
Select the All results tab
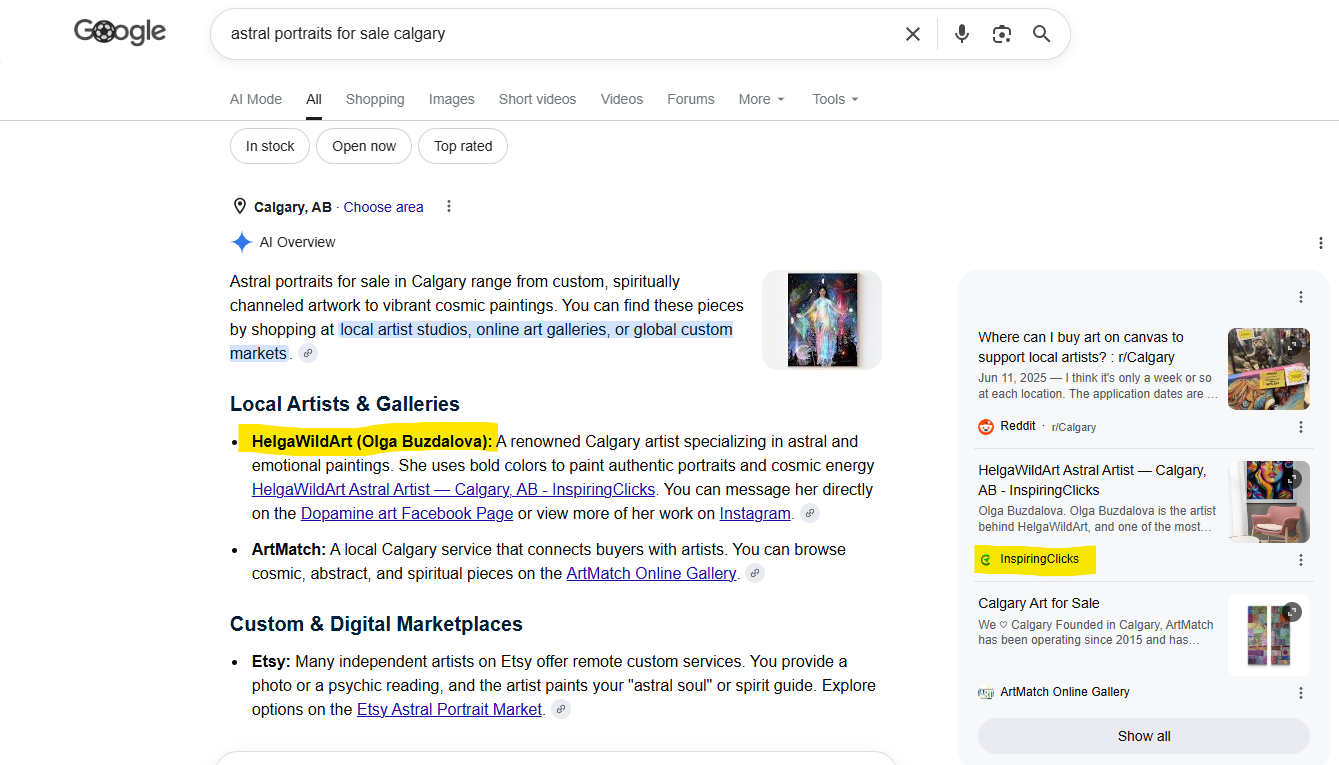point(314,99)
